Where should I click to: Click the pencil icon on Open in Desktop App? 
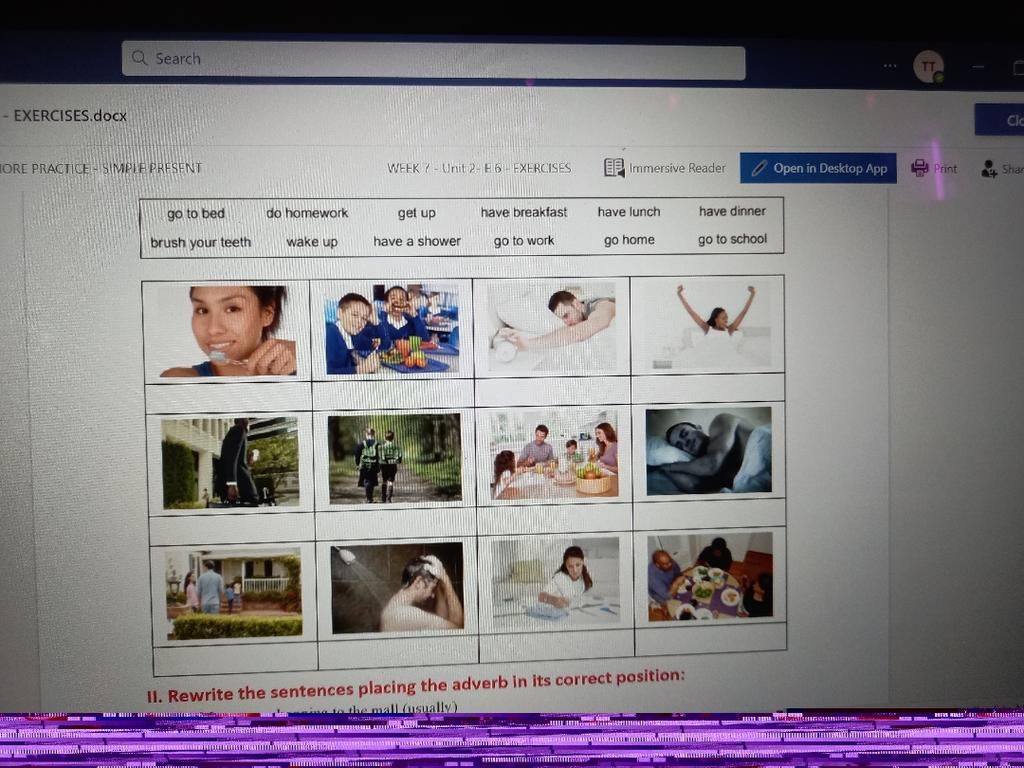tap(758, 168)
